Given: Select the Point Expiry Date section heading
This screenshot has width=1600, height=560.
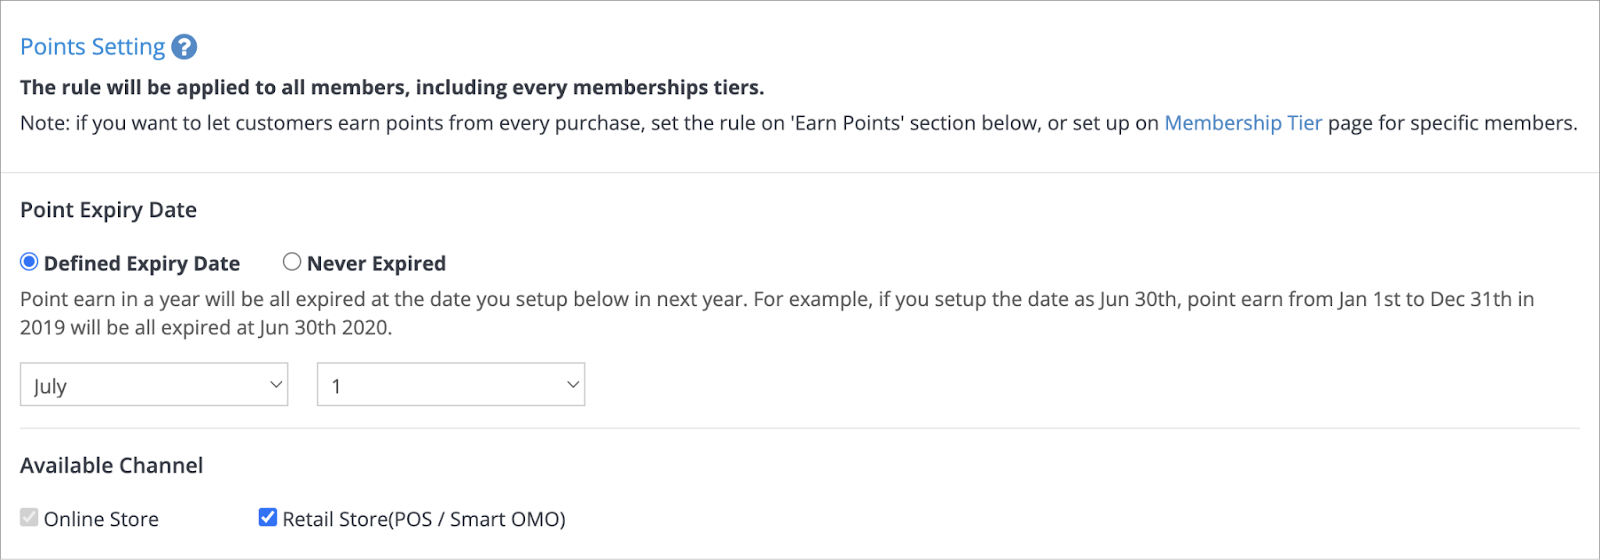Looking at the screenshot, I should tap(108, 210).
